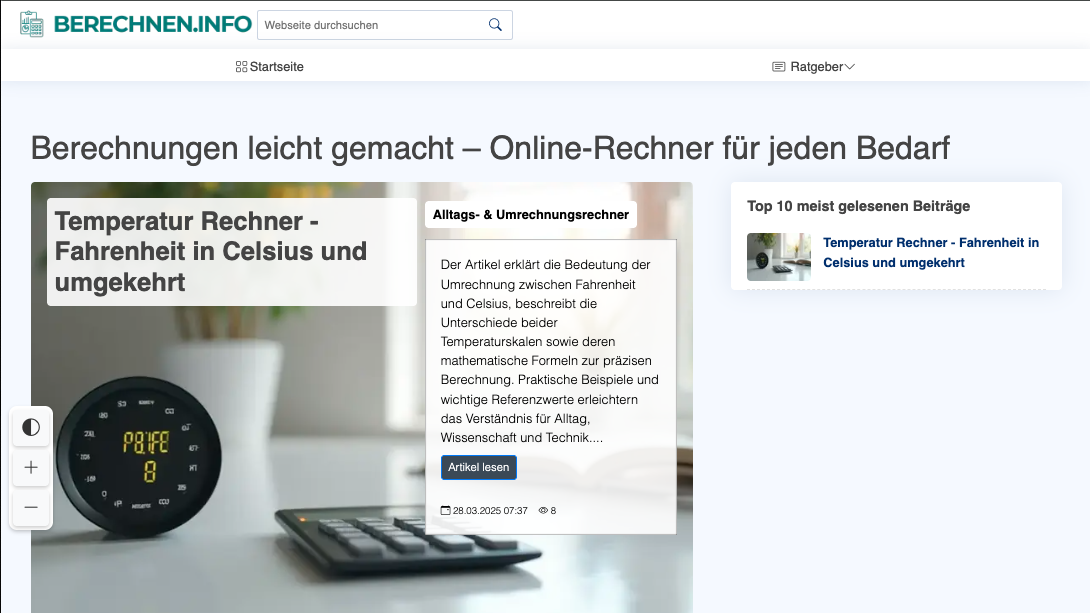The height and width of the screenshot is (613, 1090).
Task: Toggle the dark/light contrast mode
Action: [x=31, y=427]
